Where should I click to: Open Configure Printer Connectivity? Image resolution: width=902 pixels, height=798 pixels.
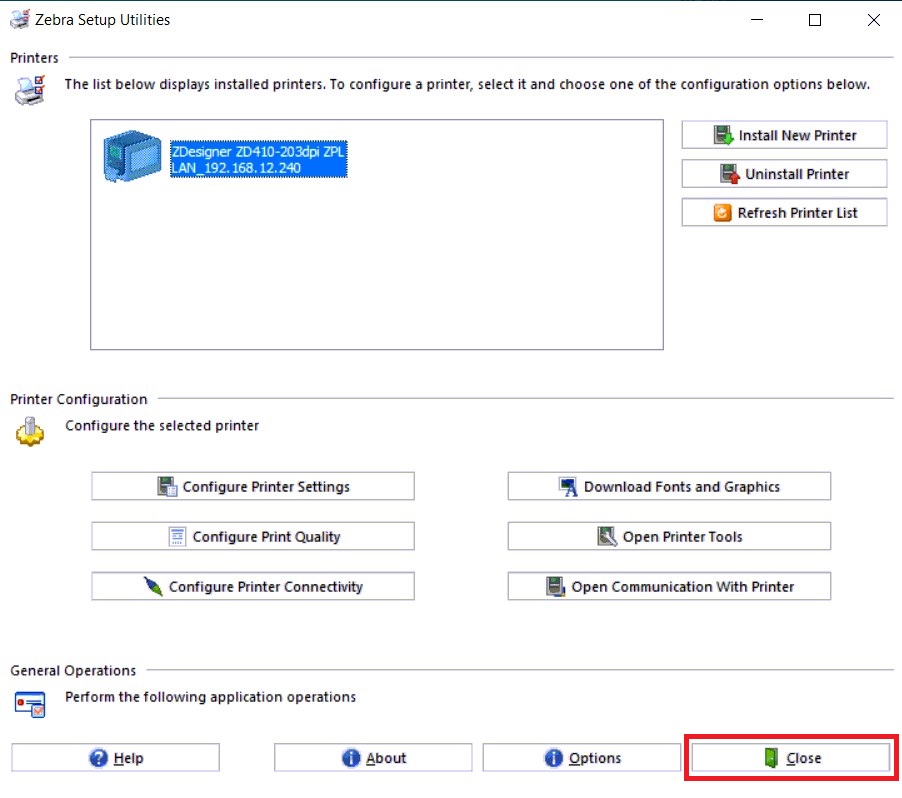pos(253,586)
